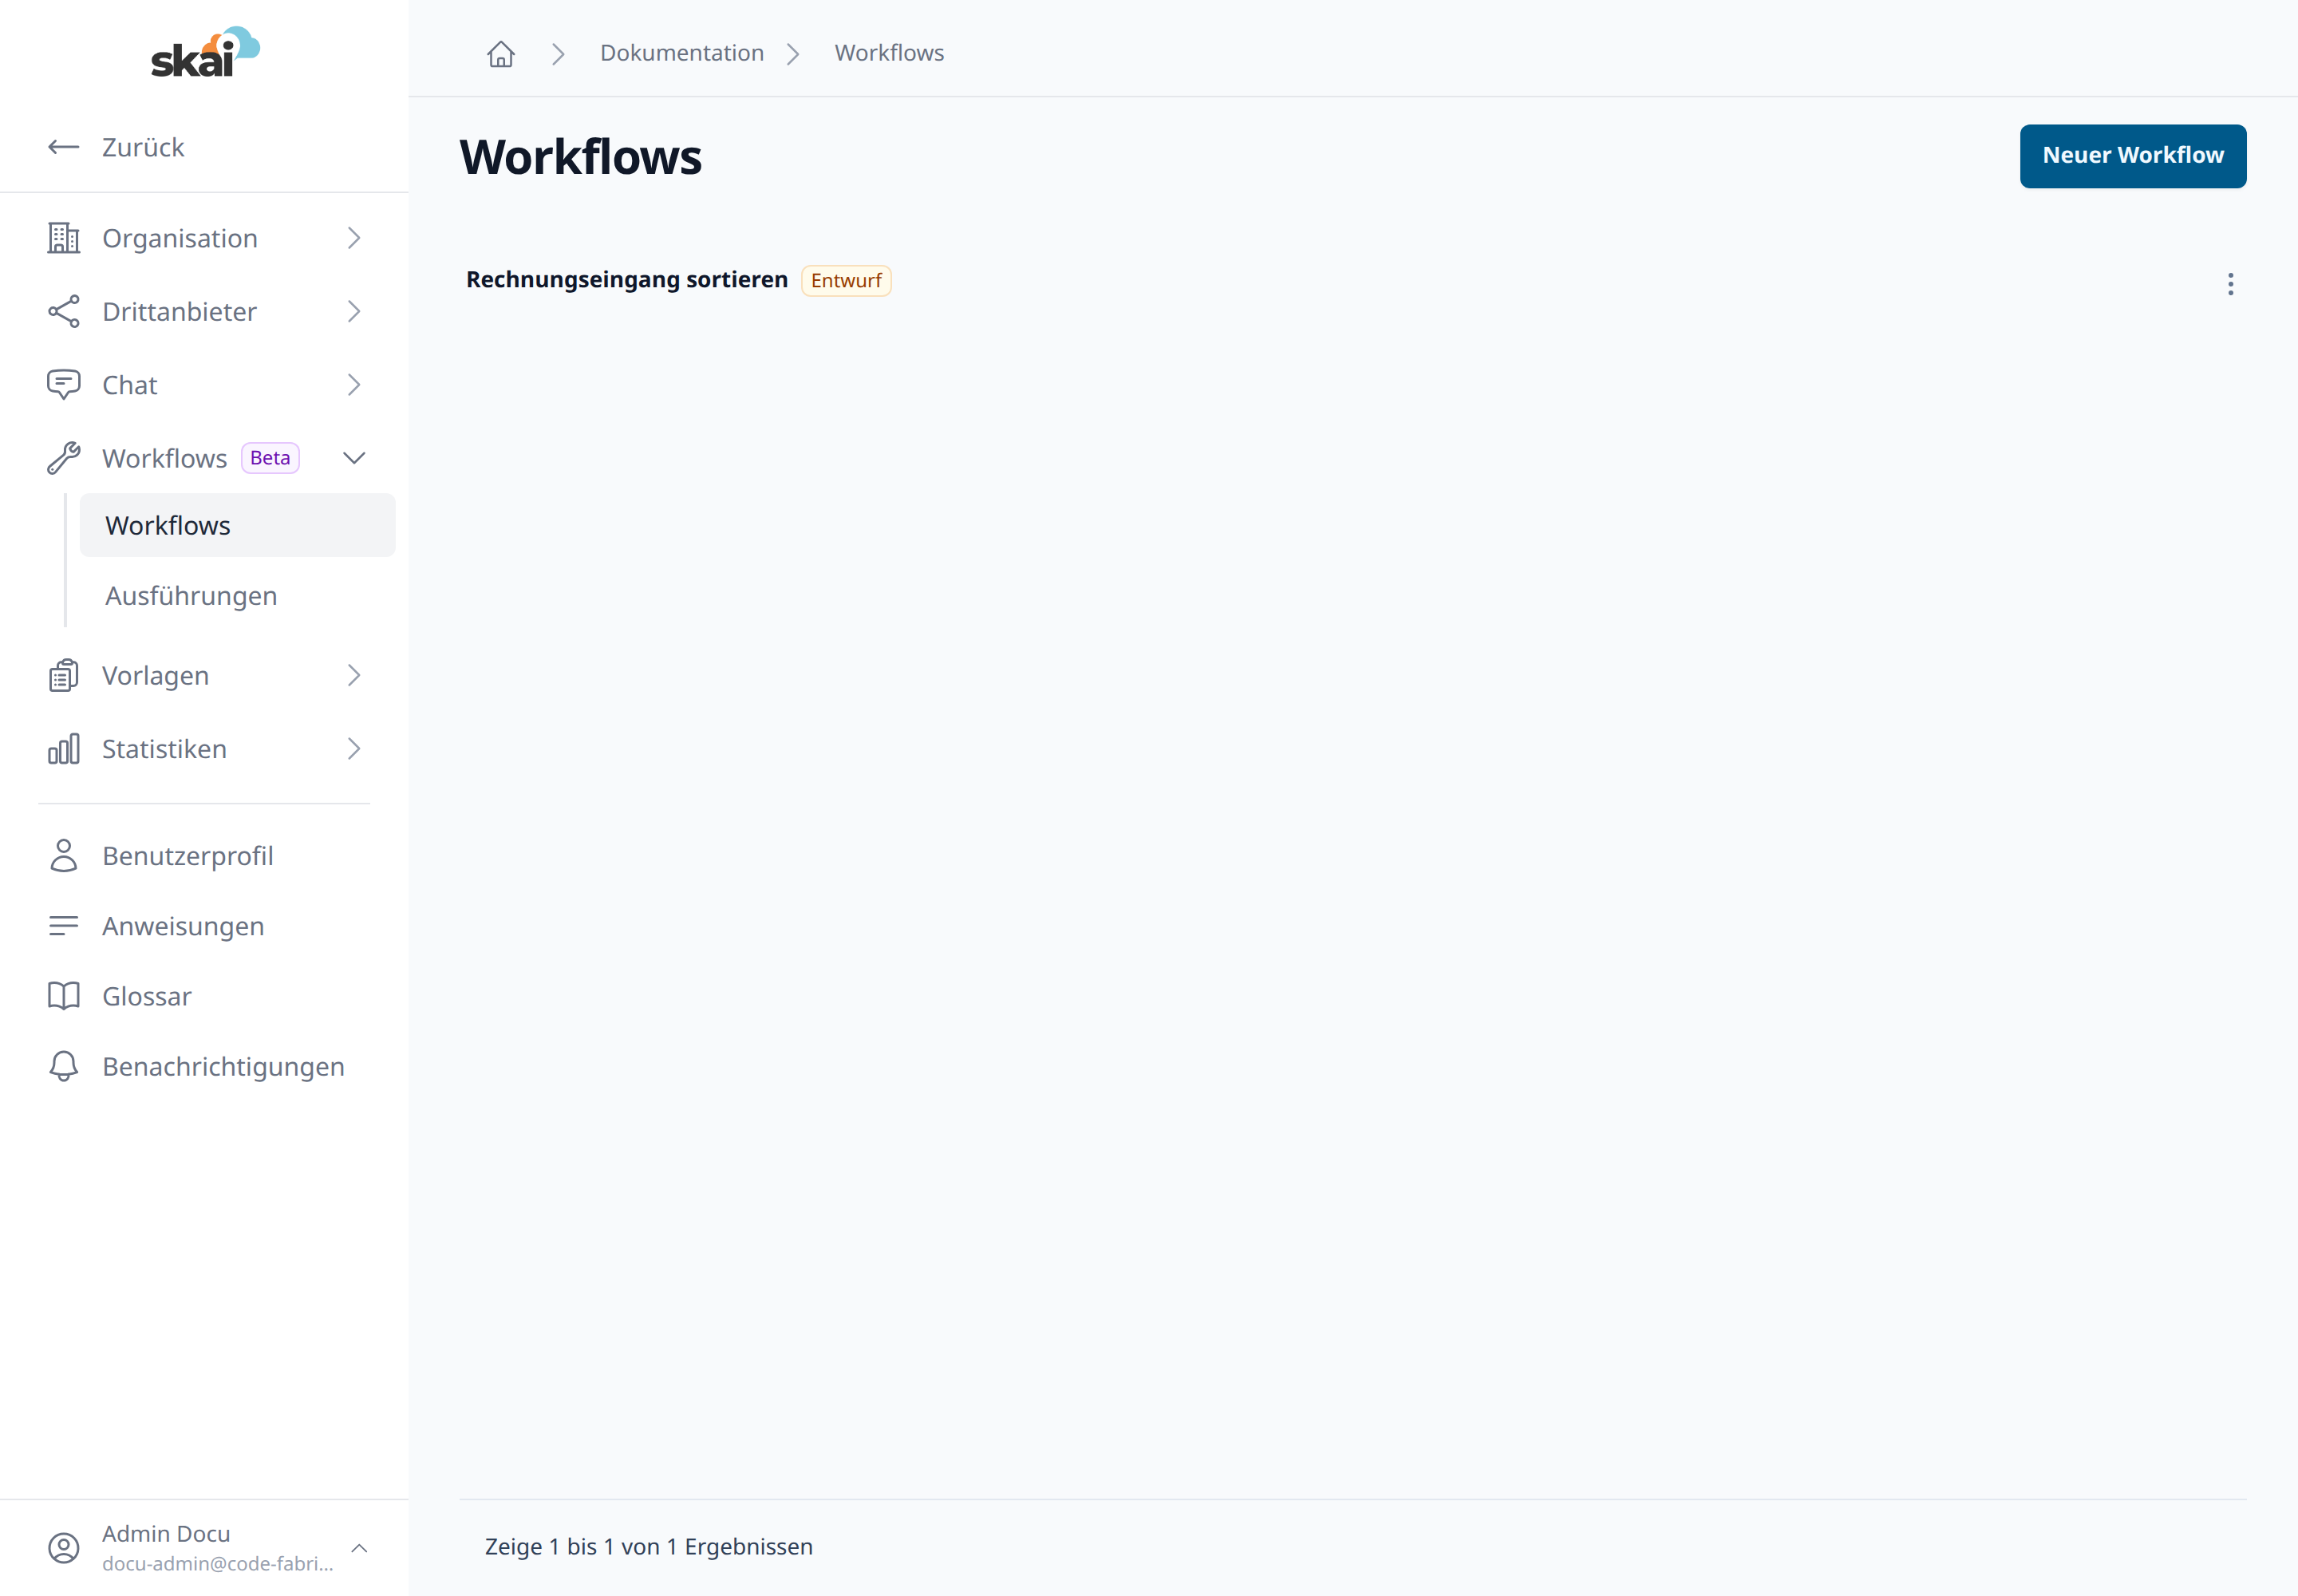Viewport: 2298px width, 1596px height.
Task: Click the Statistiken bar chart icon
Action: (x=63, y=749)
